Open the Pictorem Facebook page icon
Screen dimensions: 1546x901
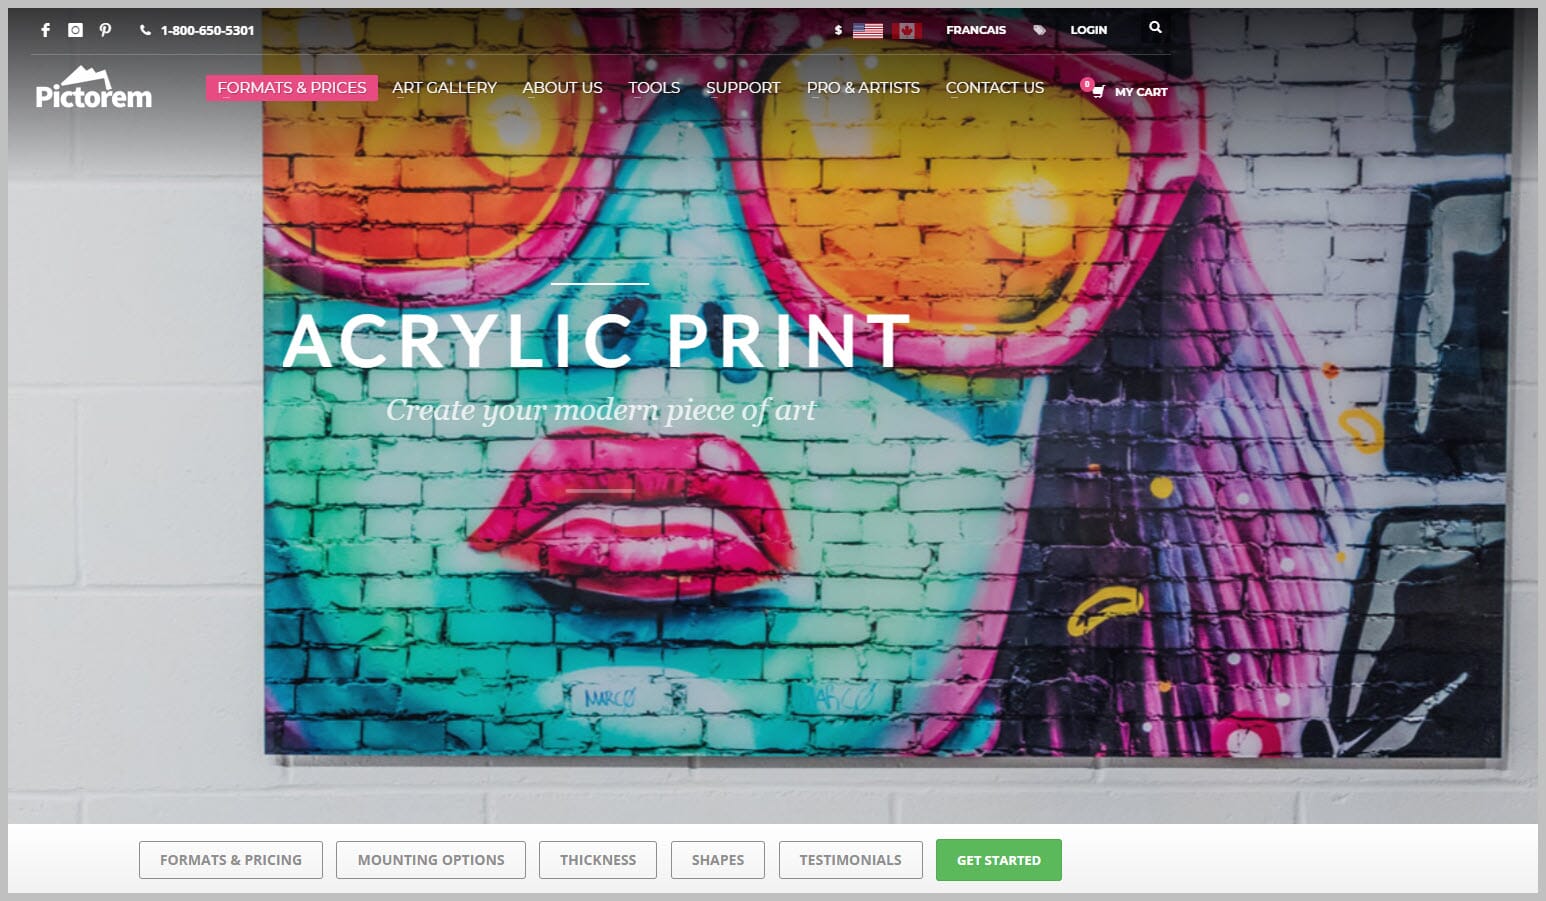point(45,30)
